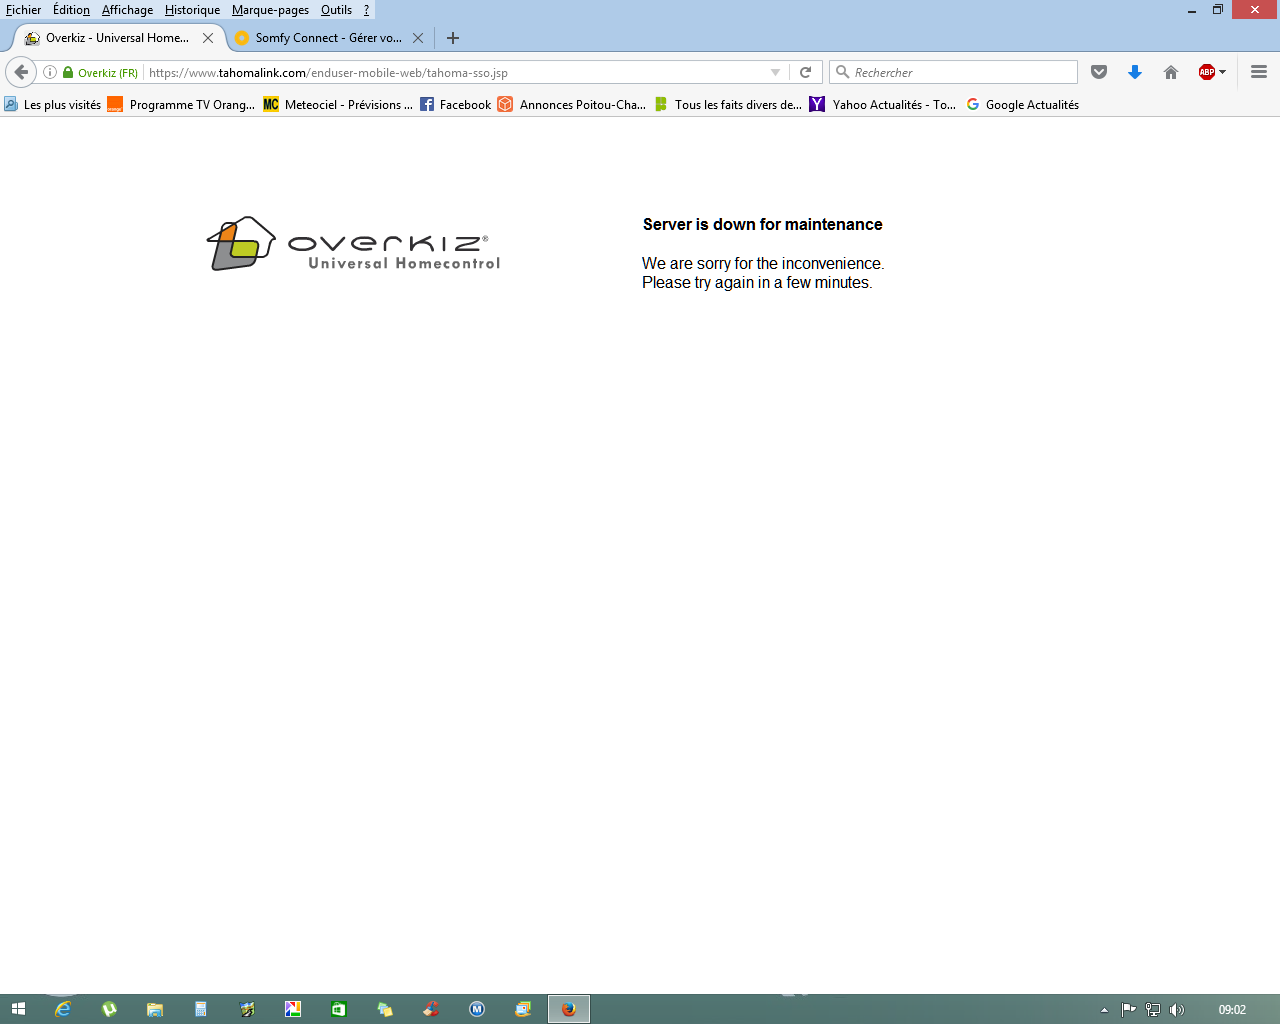This screenshot has width=1280, height=1024.
Task: Open site information info icon
Action: (50, 72)
